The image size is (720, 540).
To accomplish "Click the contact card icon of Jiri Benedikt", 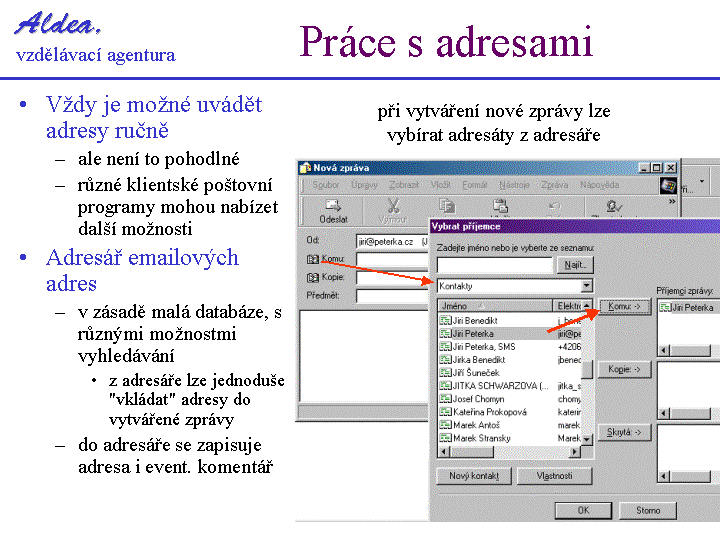I will click(445, 321).
